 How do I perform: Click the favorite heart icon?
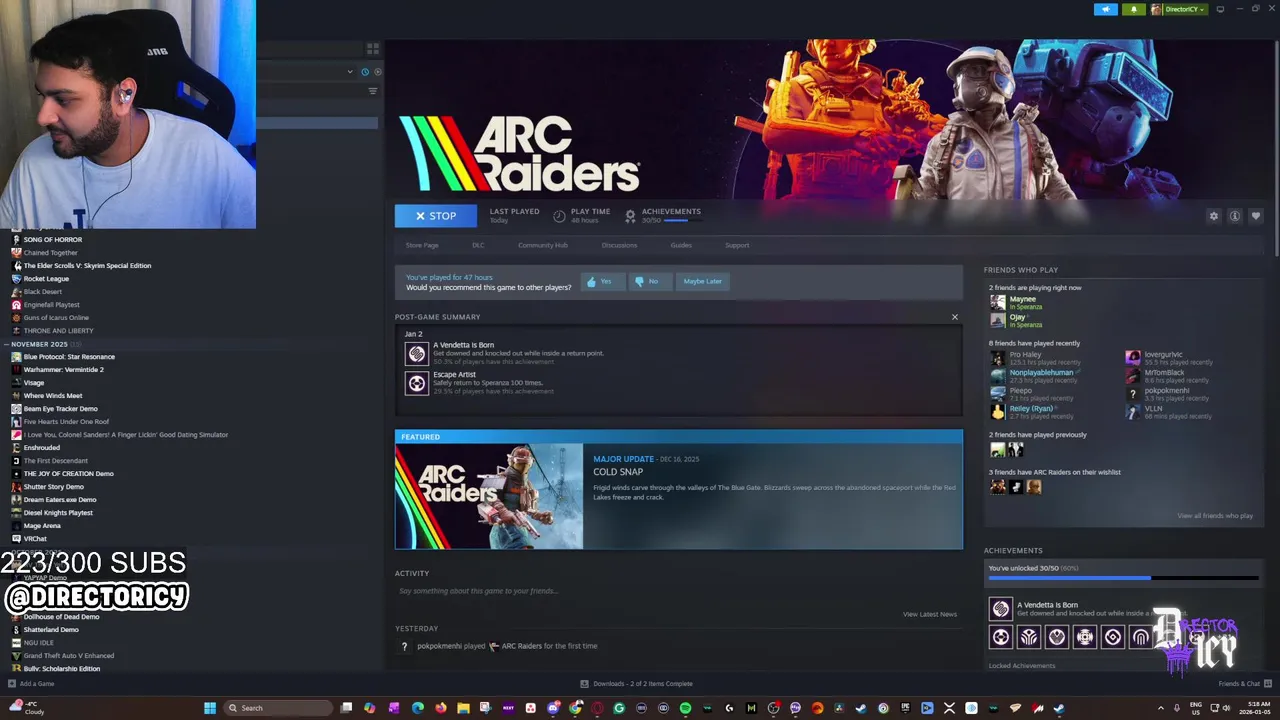pyautogui.click(x=1256, y=216)
